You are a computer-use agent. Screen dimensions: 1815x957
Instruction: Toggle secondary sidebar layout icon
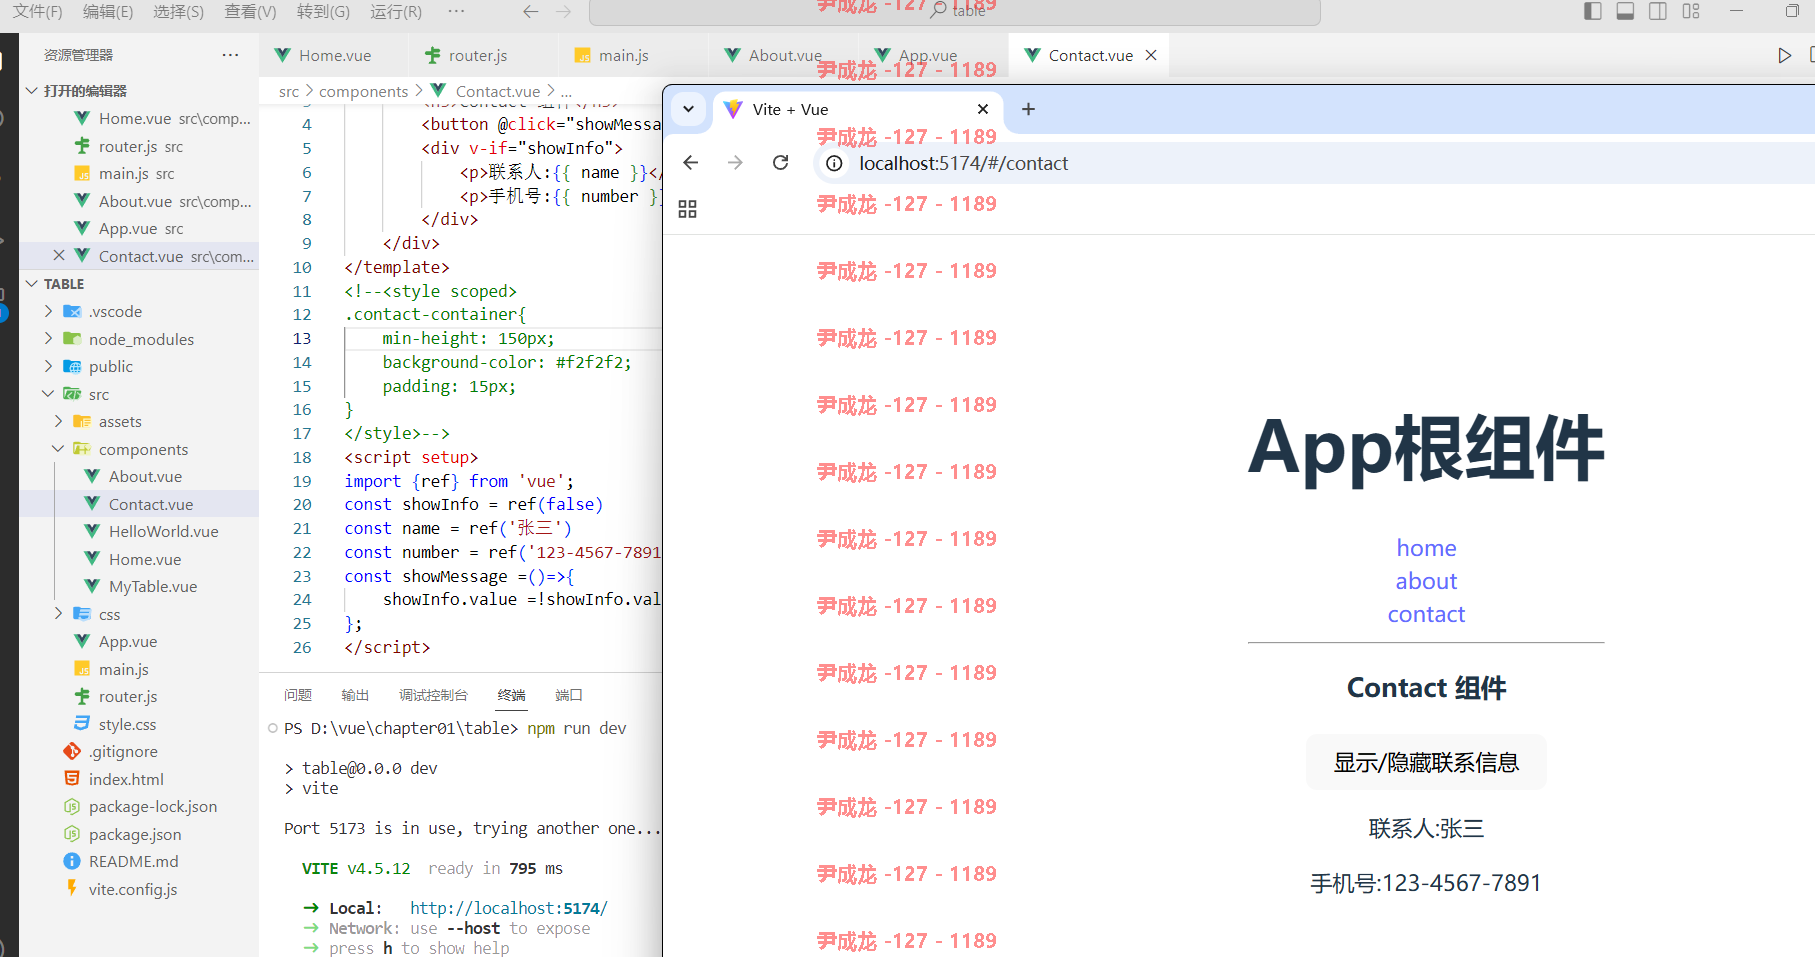(1657, 11)
